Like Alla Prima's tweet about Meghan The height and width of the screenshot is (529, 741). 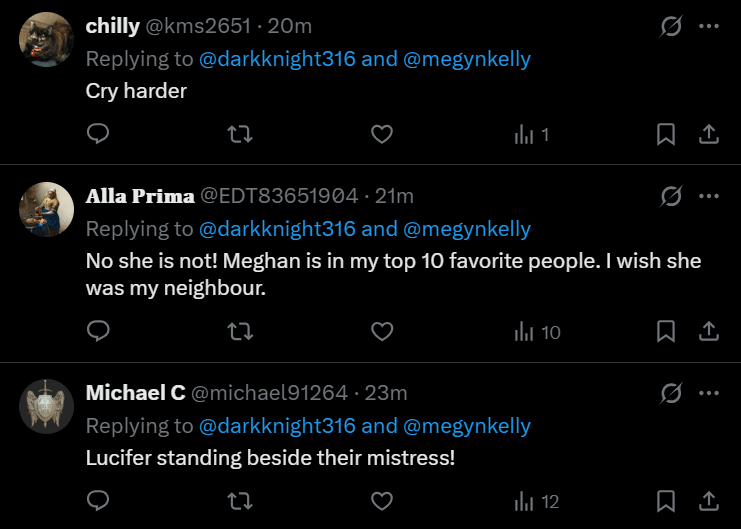[x=381, y=331]
